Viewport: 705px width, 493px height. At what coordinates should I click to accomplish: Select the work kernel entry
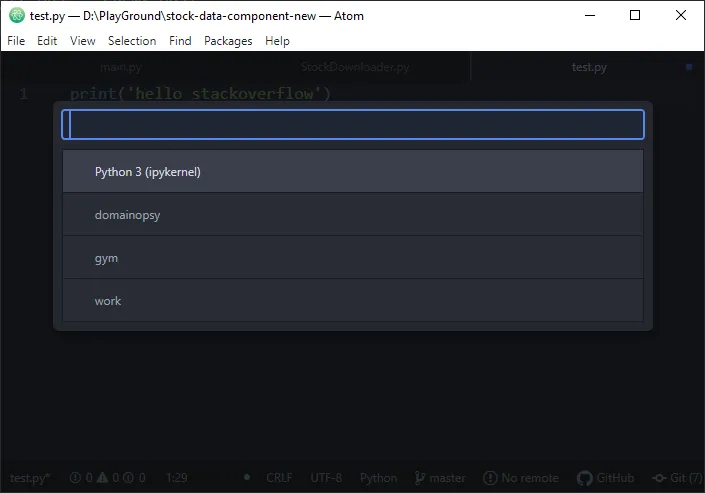pos(353,300)
